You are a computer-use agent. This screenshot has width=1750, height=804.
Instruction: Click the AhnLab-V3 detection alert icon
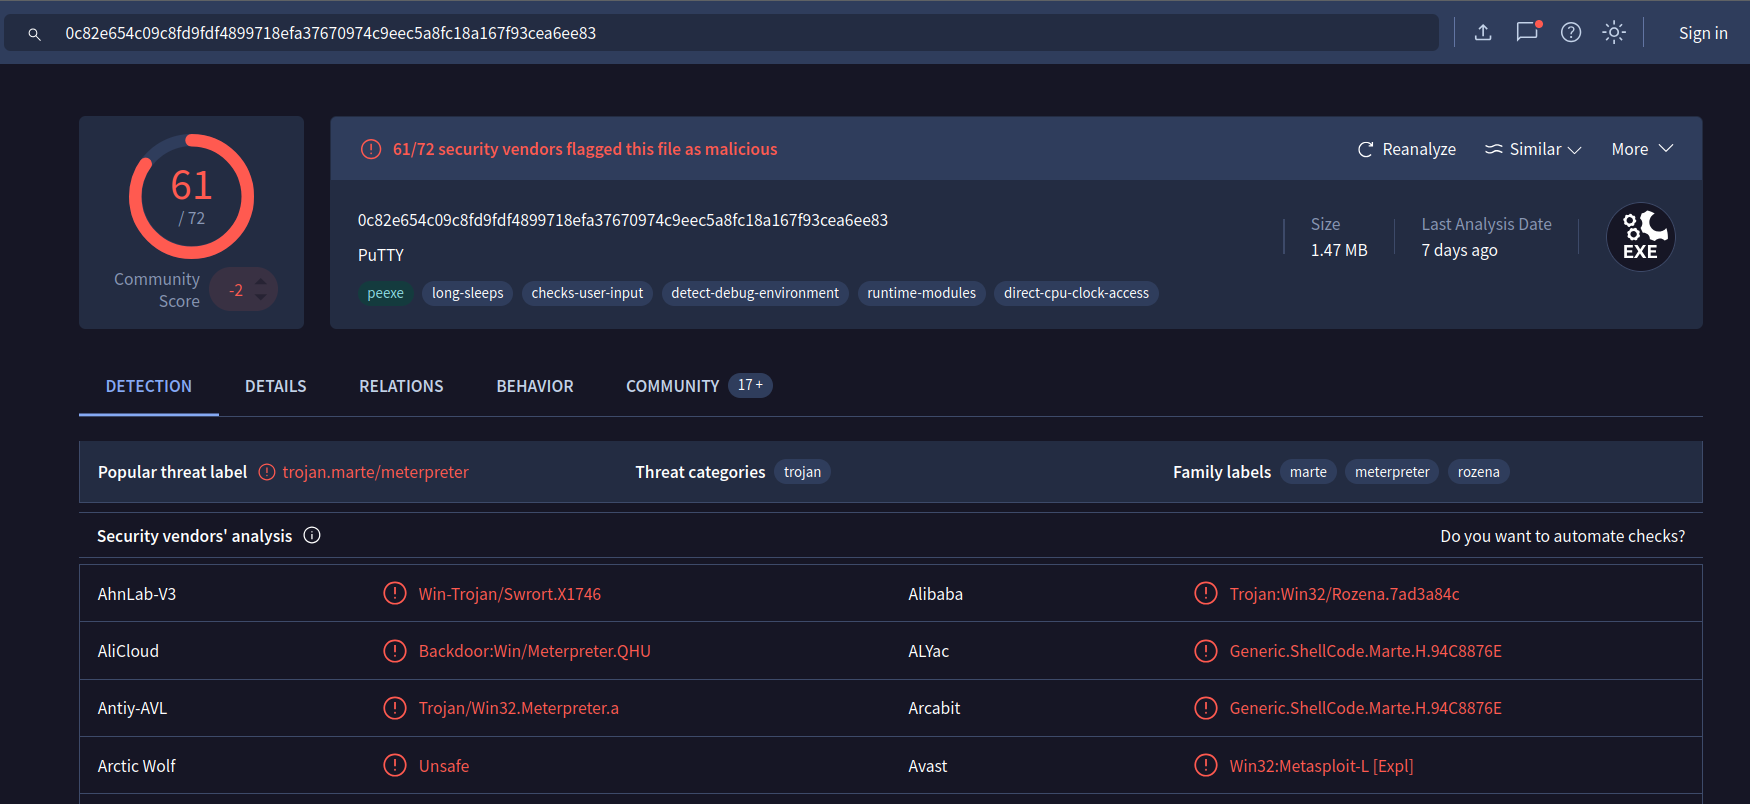(395, 593)
